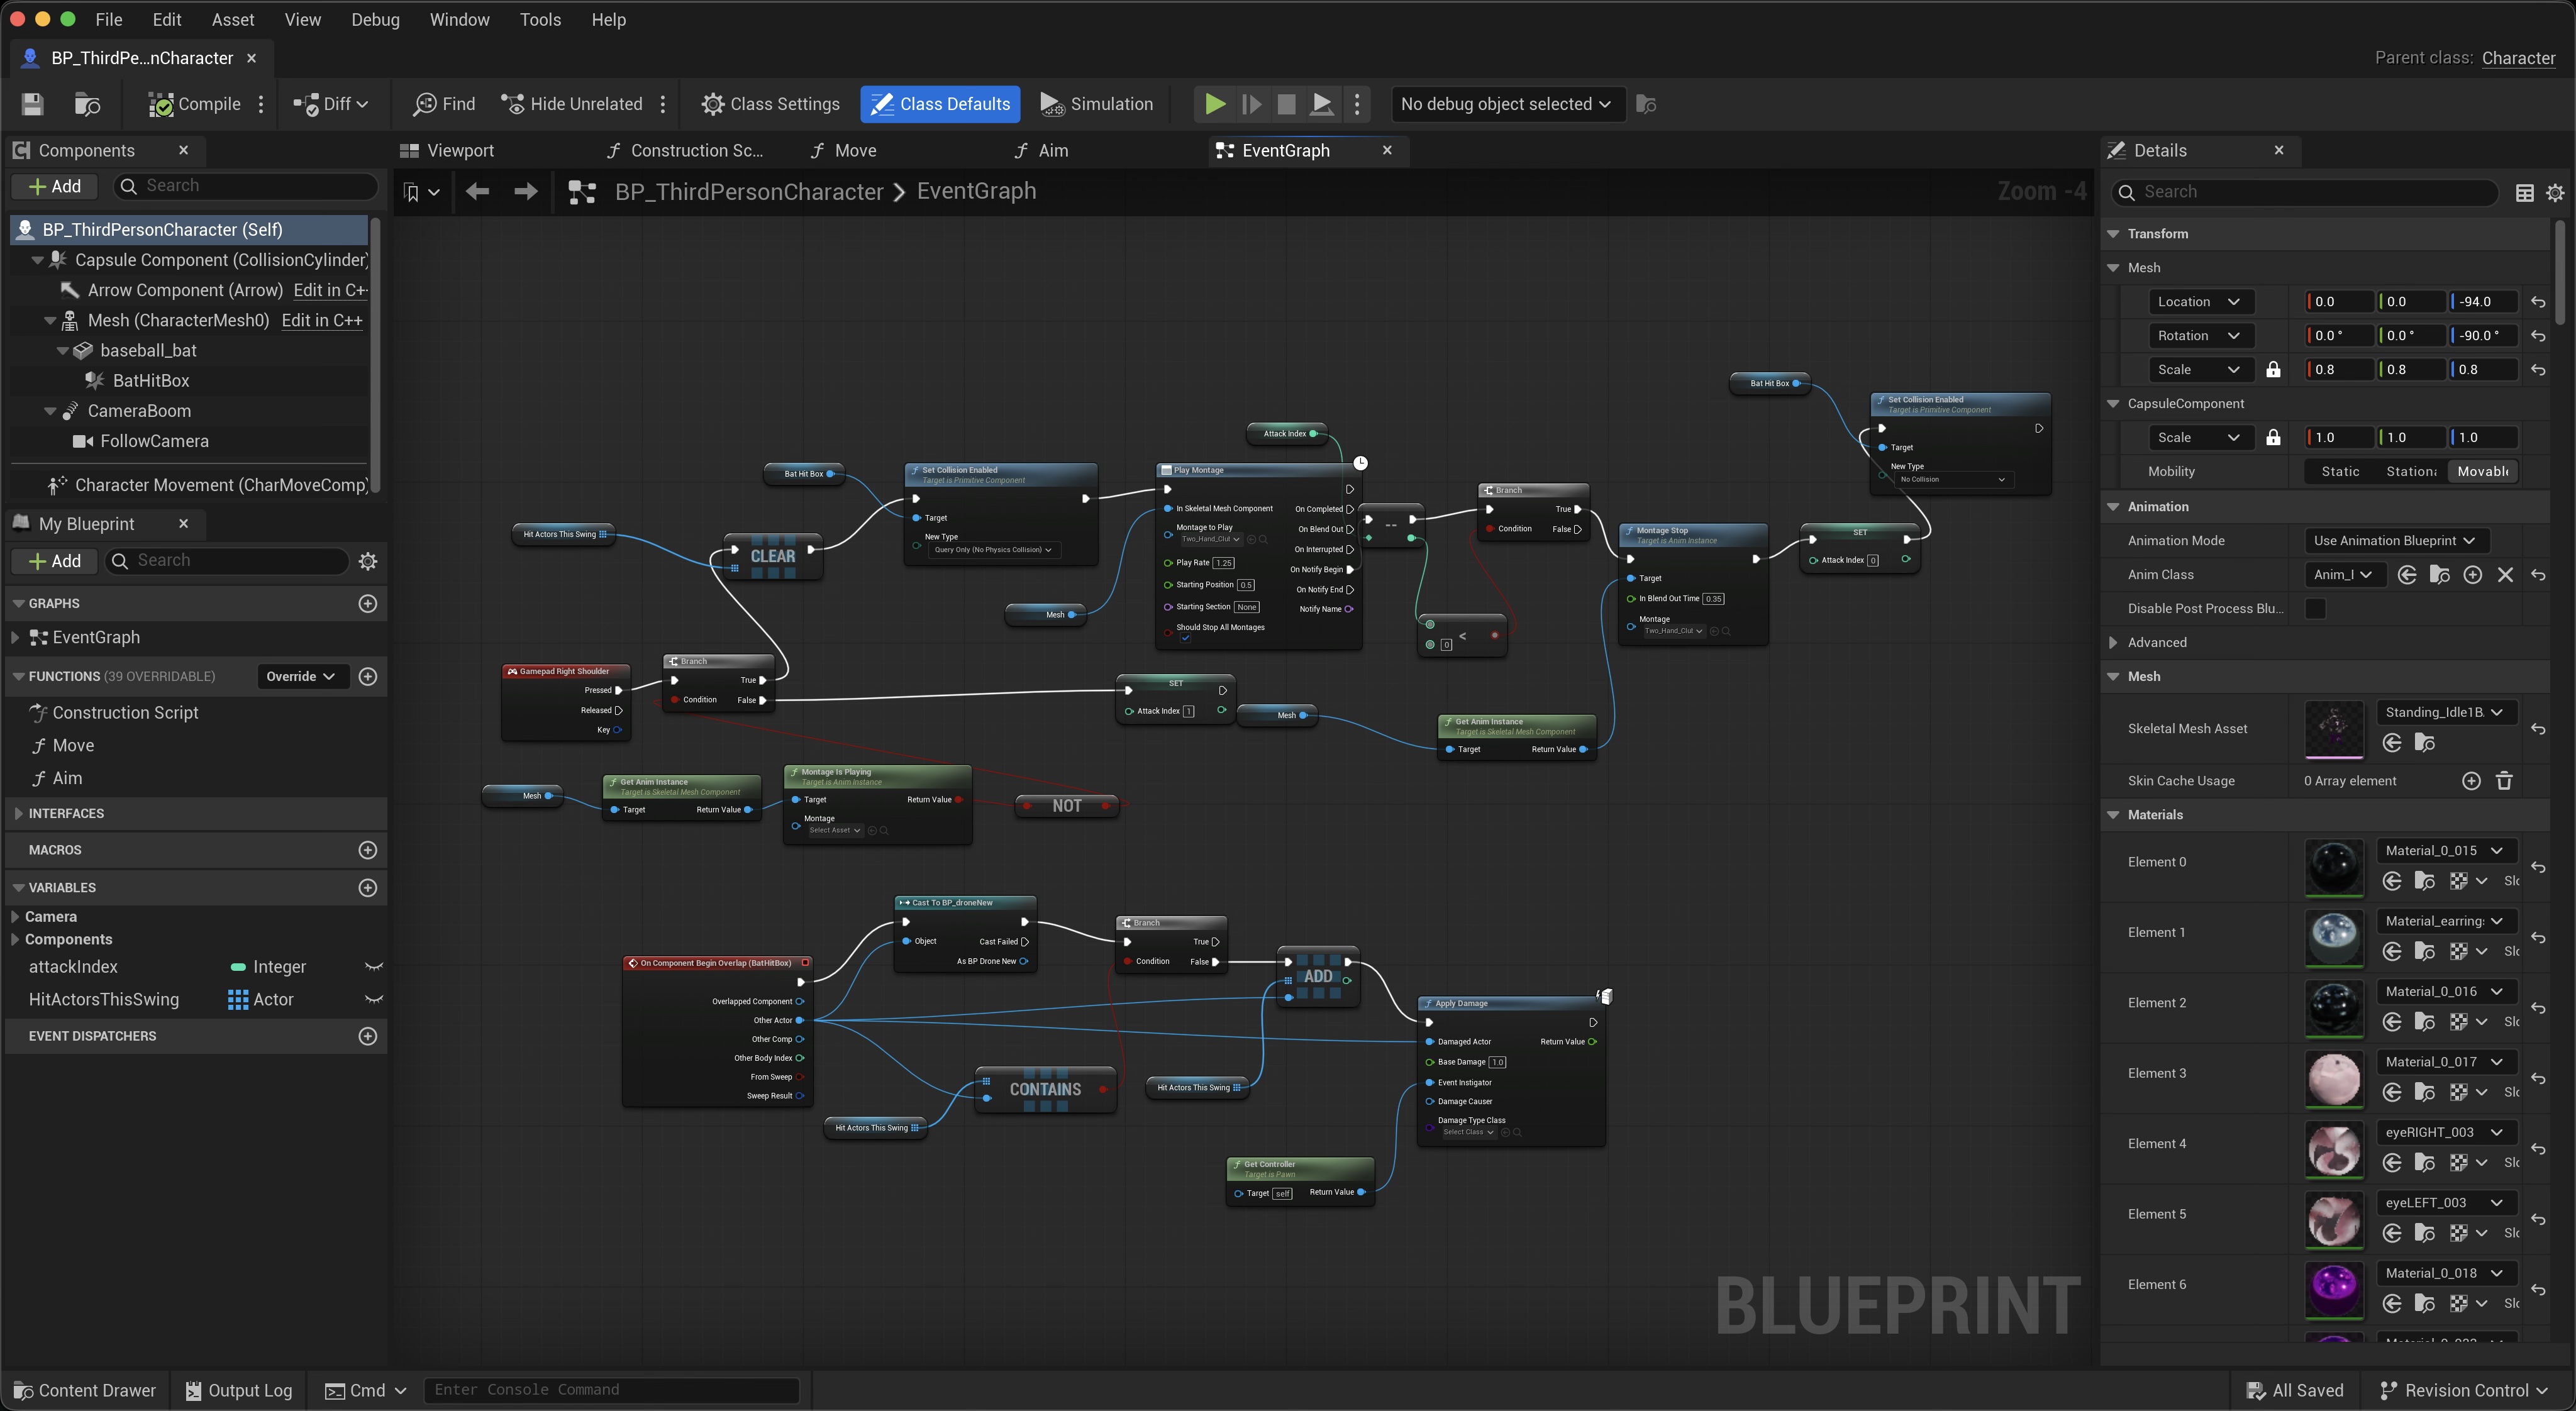
Task: Collapse the Materials section
Action: click(x=2113, y=815)
